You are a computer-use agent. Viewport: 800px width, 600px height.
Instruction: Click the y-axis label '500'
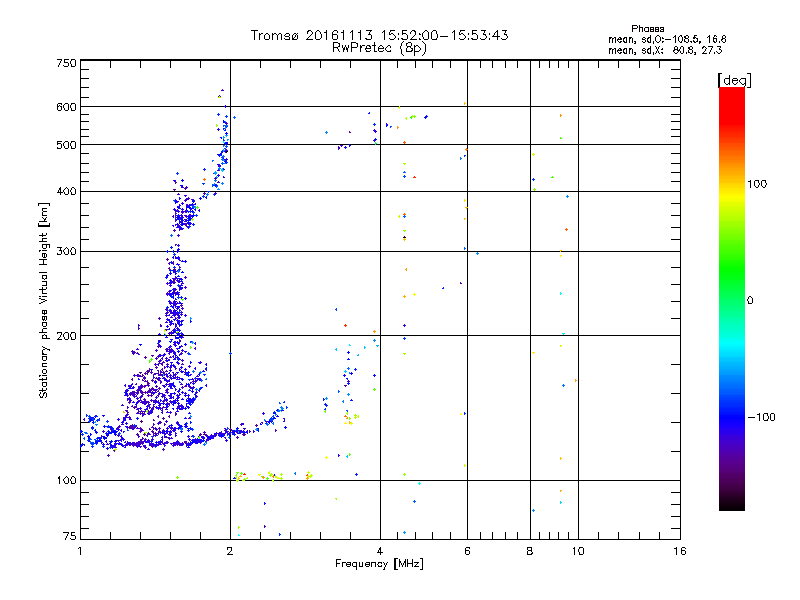pyautogui.click(x=66, y=145)
